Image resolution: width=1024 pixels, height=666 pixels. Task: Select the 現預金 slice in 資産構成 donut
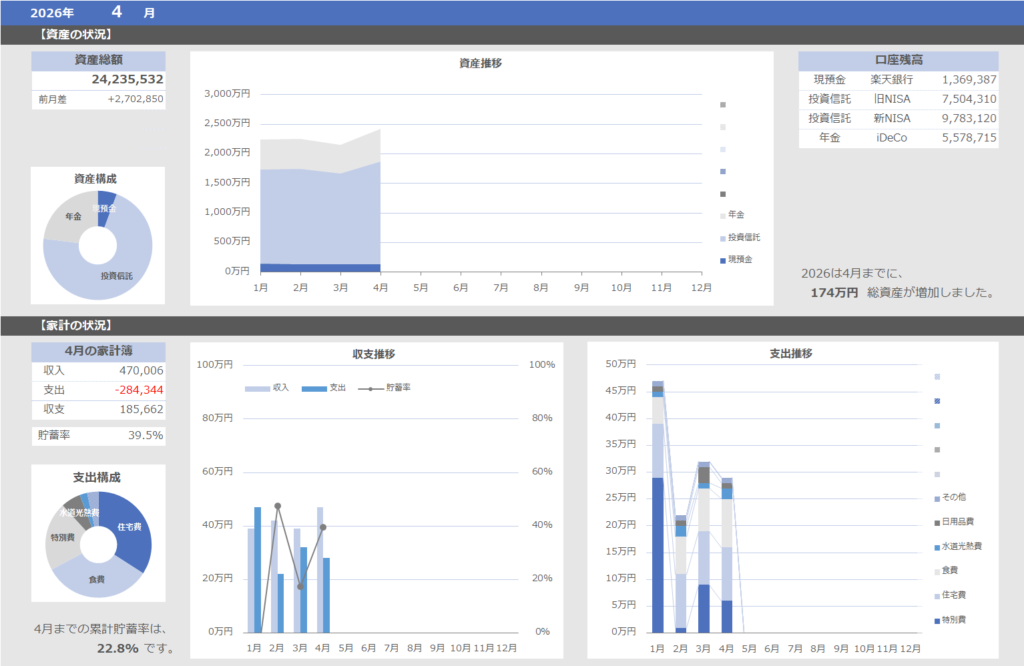coord(105,208)
